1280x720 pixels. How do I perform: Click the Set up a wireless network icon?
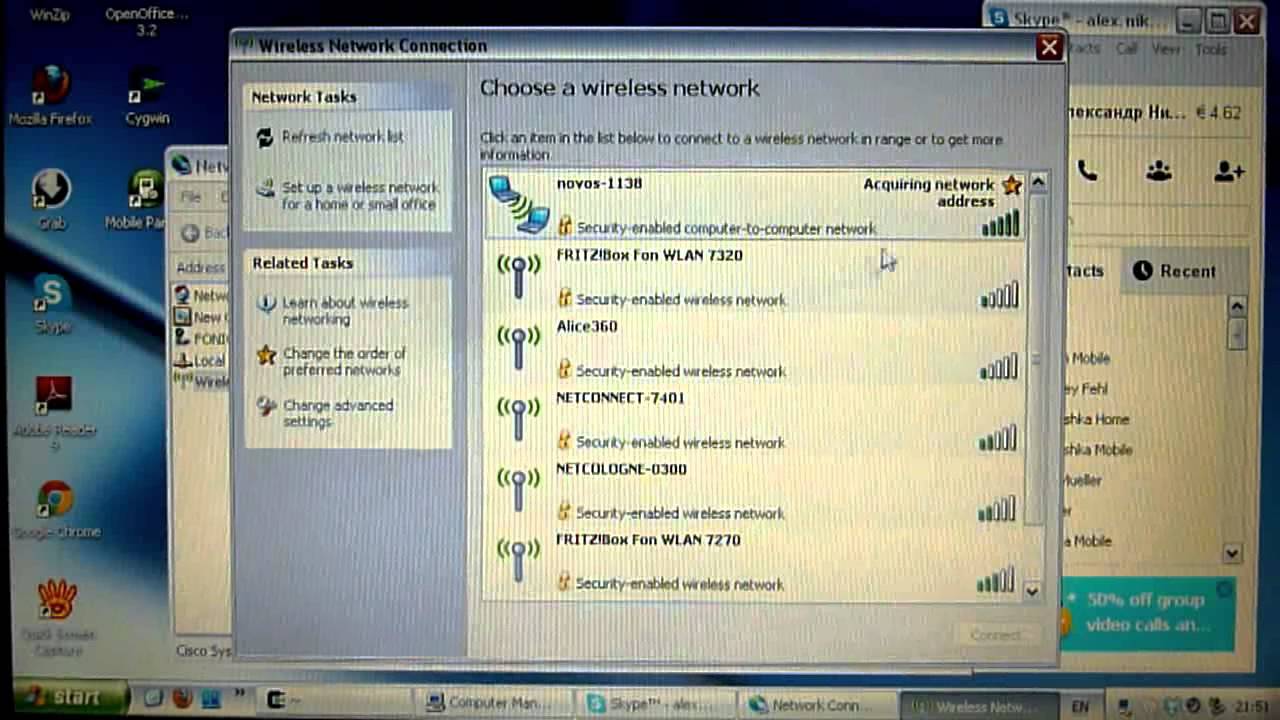(265, 188)
